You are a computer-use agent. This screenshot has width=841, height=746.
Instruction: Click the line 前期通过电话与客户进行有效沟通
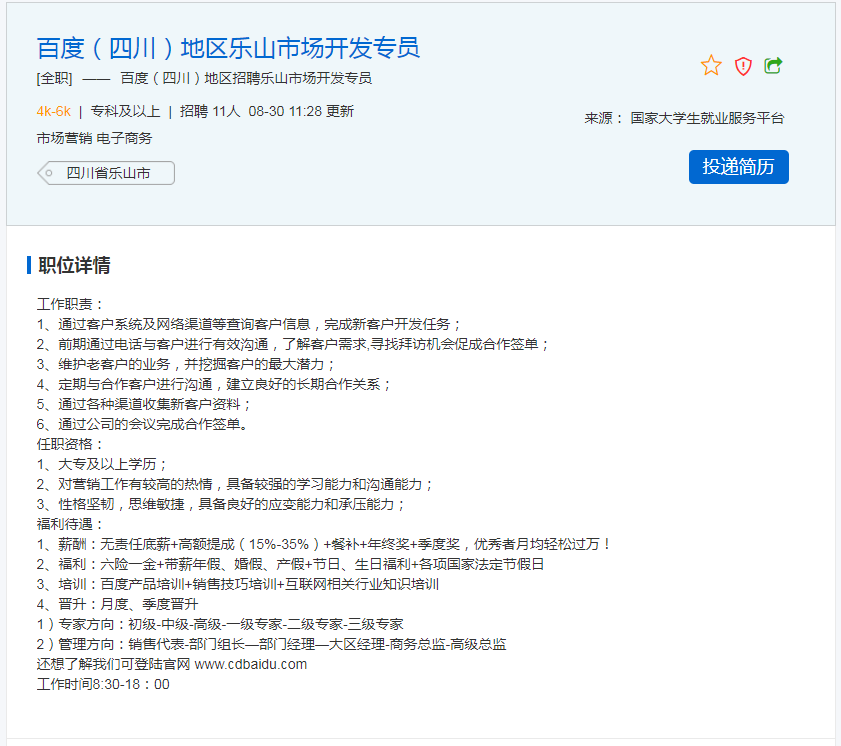click(293, 344)
